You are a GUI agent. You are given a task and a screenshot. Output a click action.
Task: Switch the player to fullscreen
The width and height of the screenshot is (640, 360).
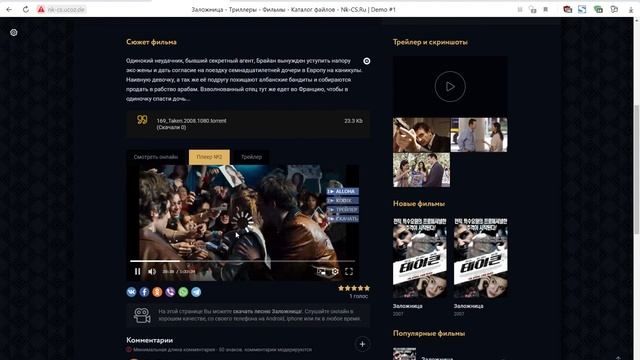pyautogui.click(x=349, y=271)
